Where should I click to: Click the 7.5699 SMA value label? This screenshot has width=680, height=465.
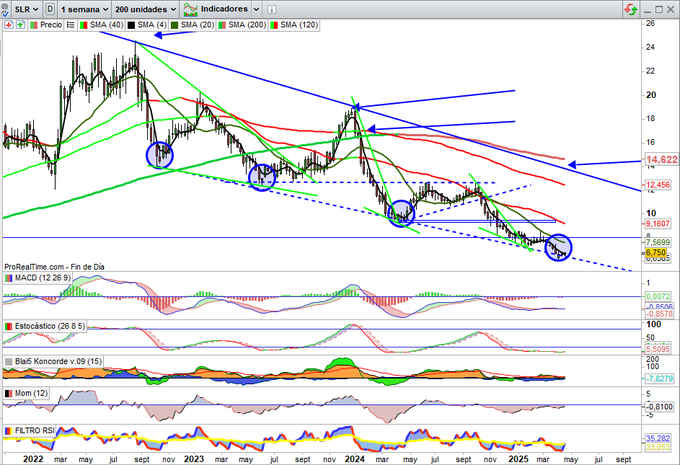(658, 242)
